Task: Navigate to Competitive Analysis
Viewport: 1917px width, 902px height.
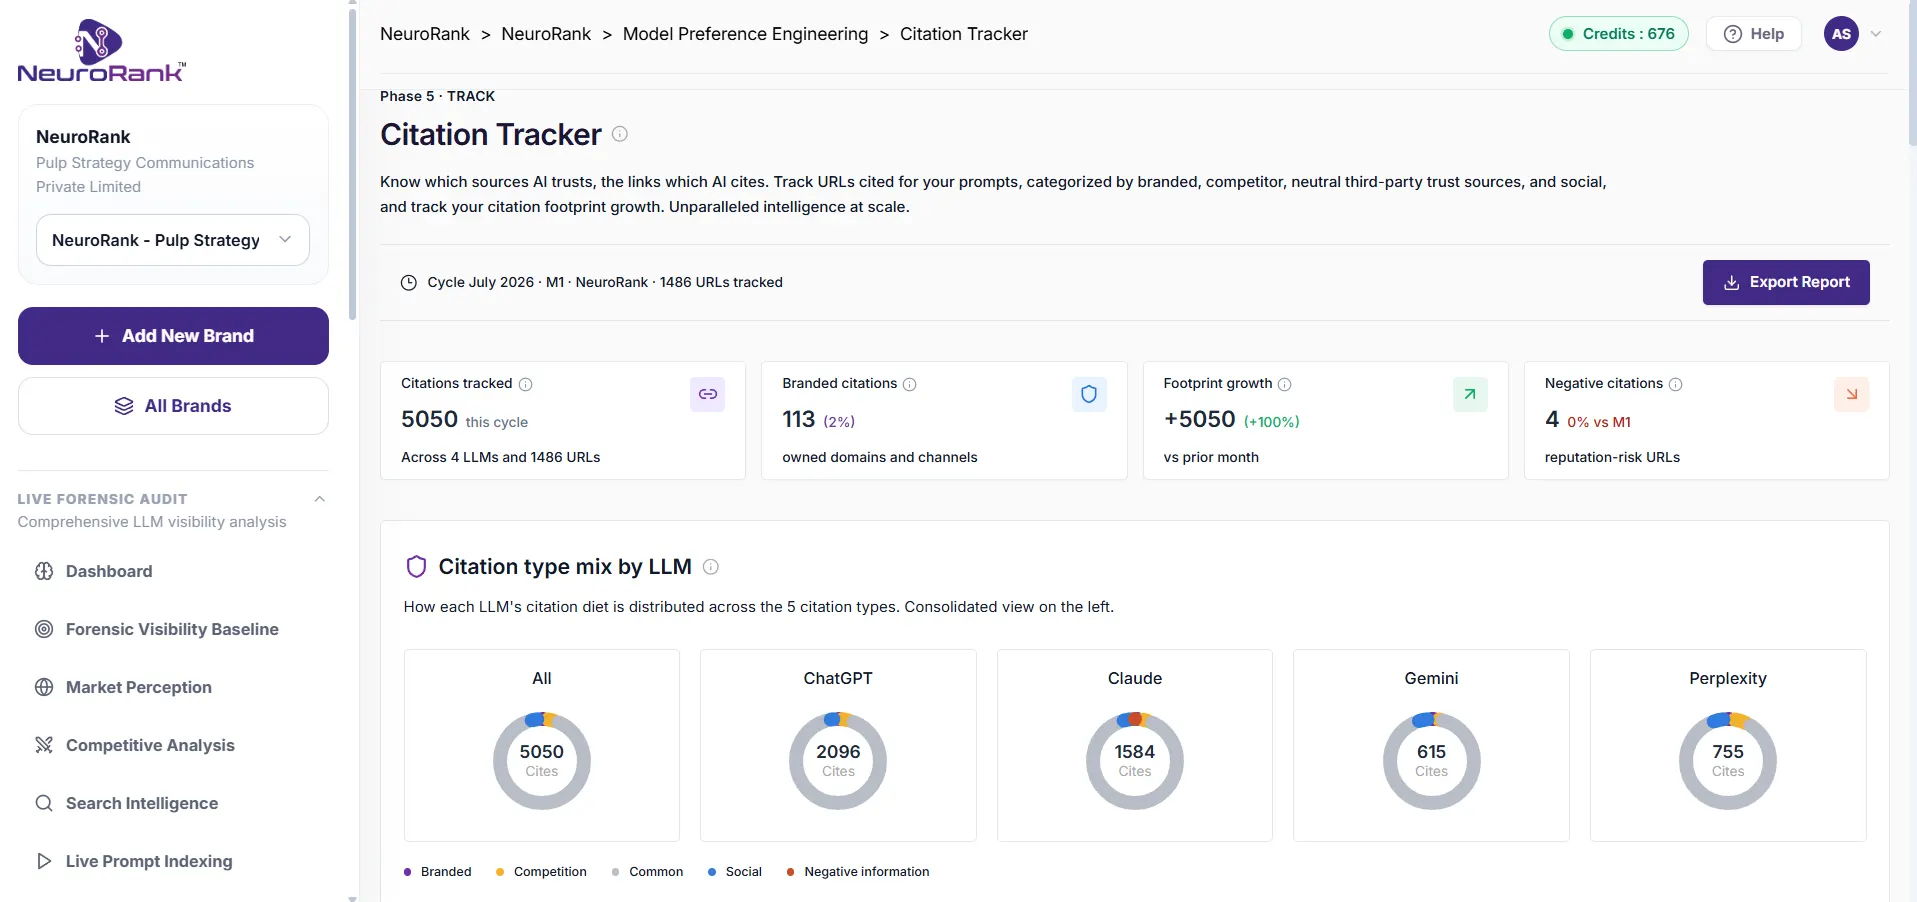Action: [x=150, y=745]
